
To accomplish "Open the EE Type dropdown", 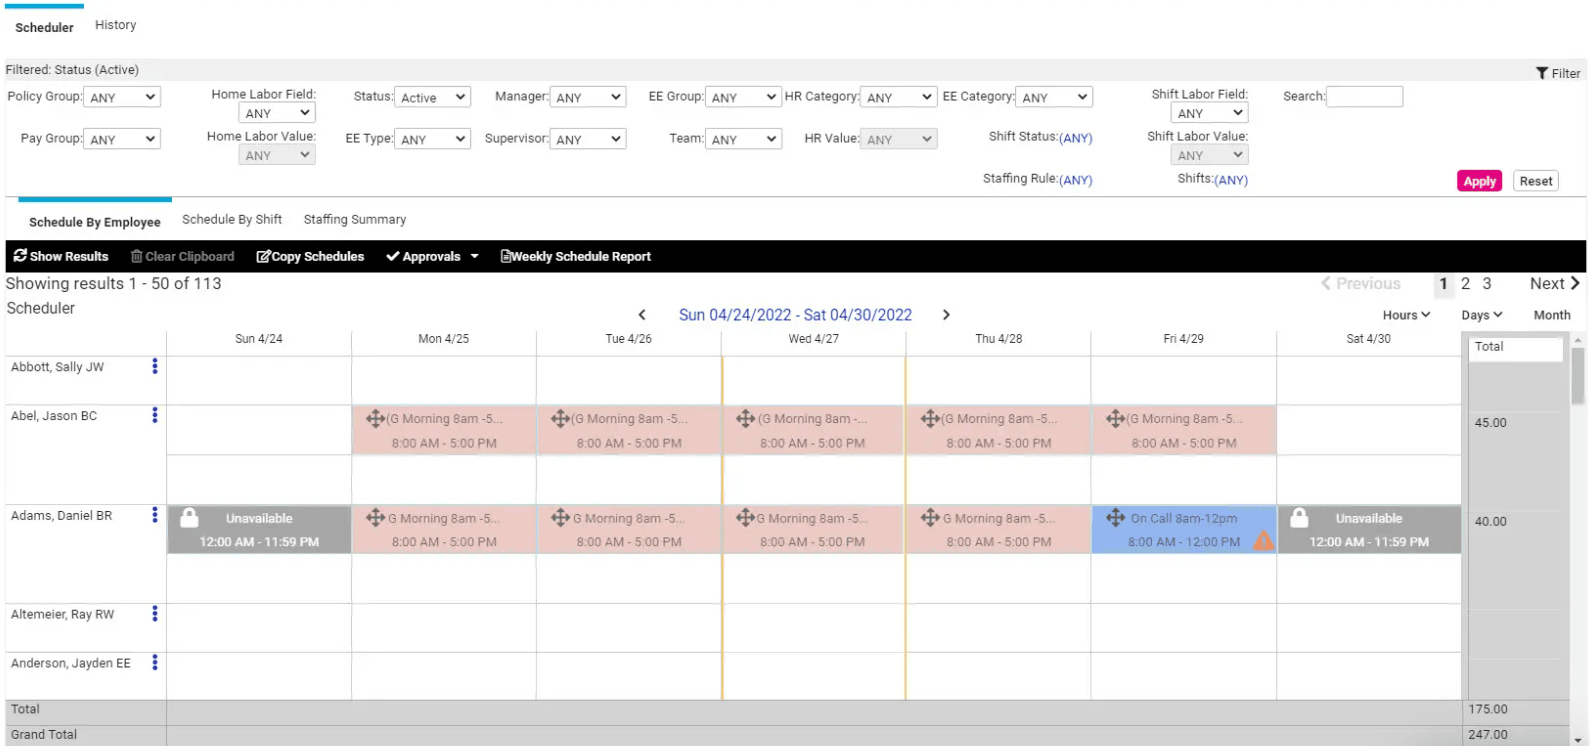I will click(432, 139).
